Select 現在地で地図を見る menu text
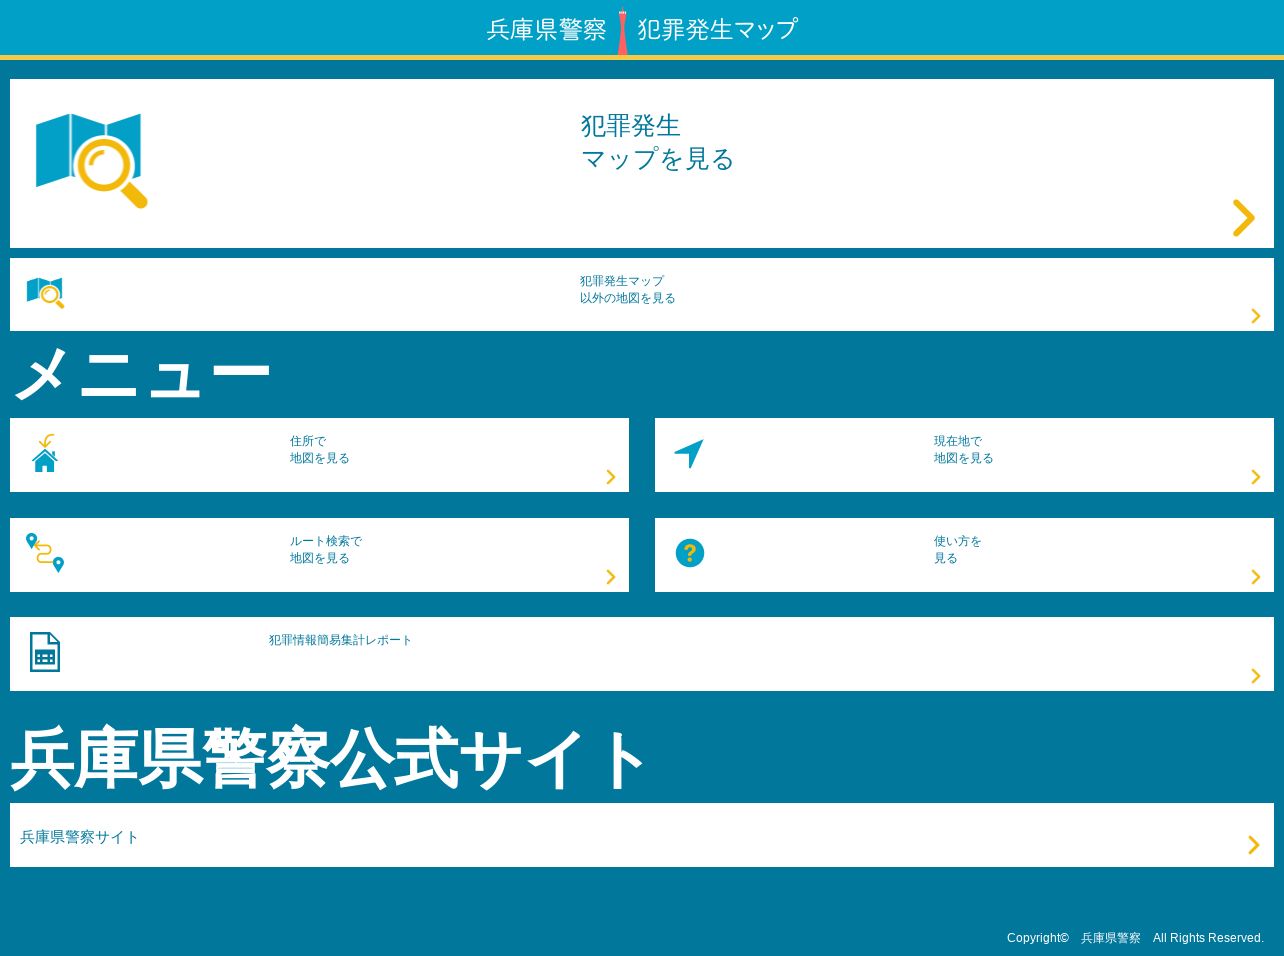Image resolution: width=1284 pixels, height=956 pixels. coord(963,450)
